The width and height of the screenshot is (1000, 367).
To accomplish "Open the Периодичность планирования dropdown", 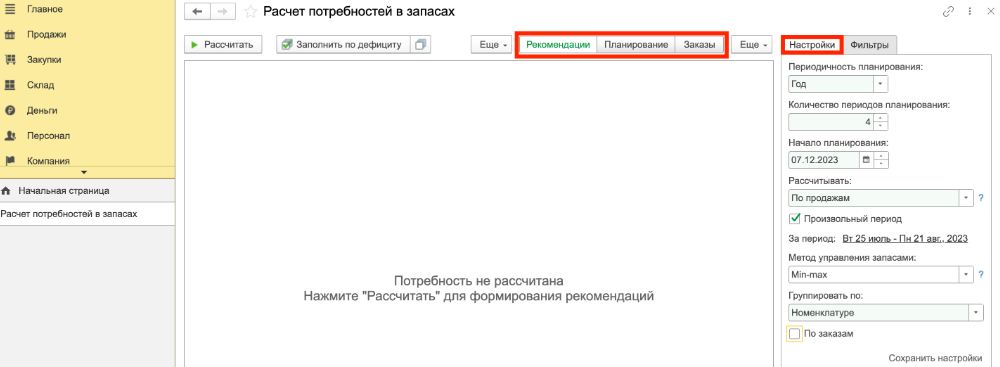I will (881, 84).
